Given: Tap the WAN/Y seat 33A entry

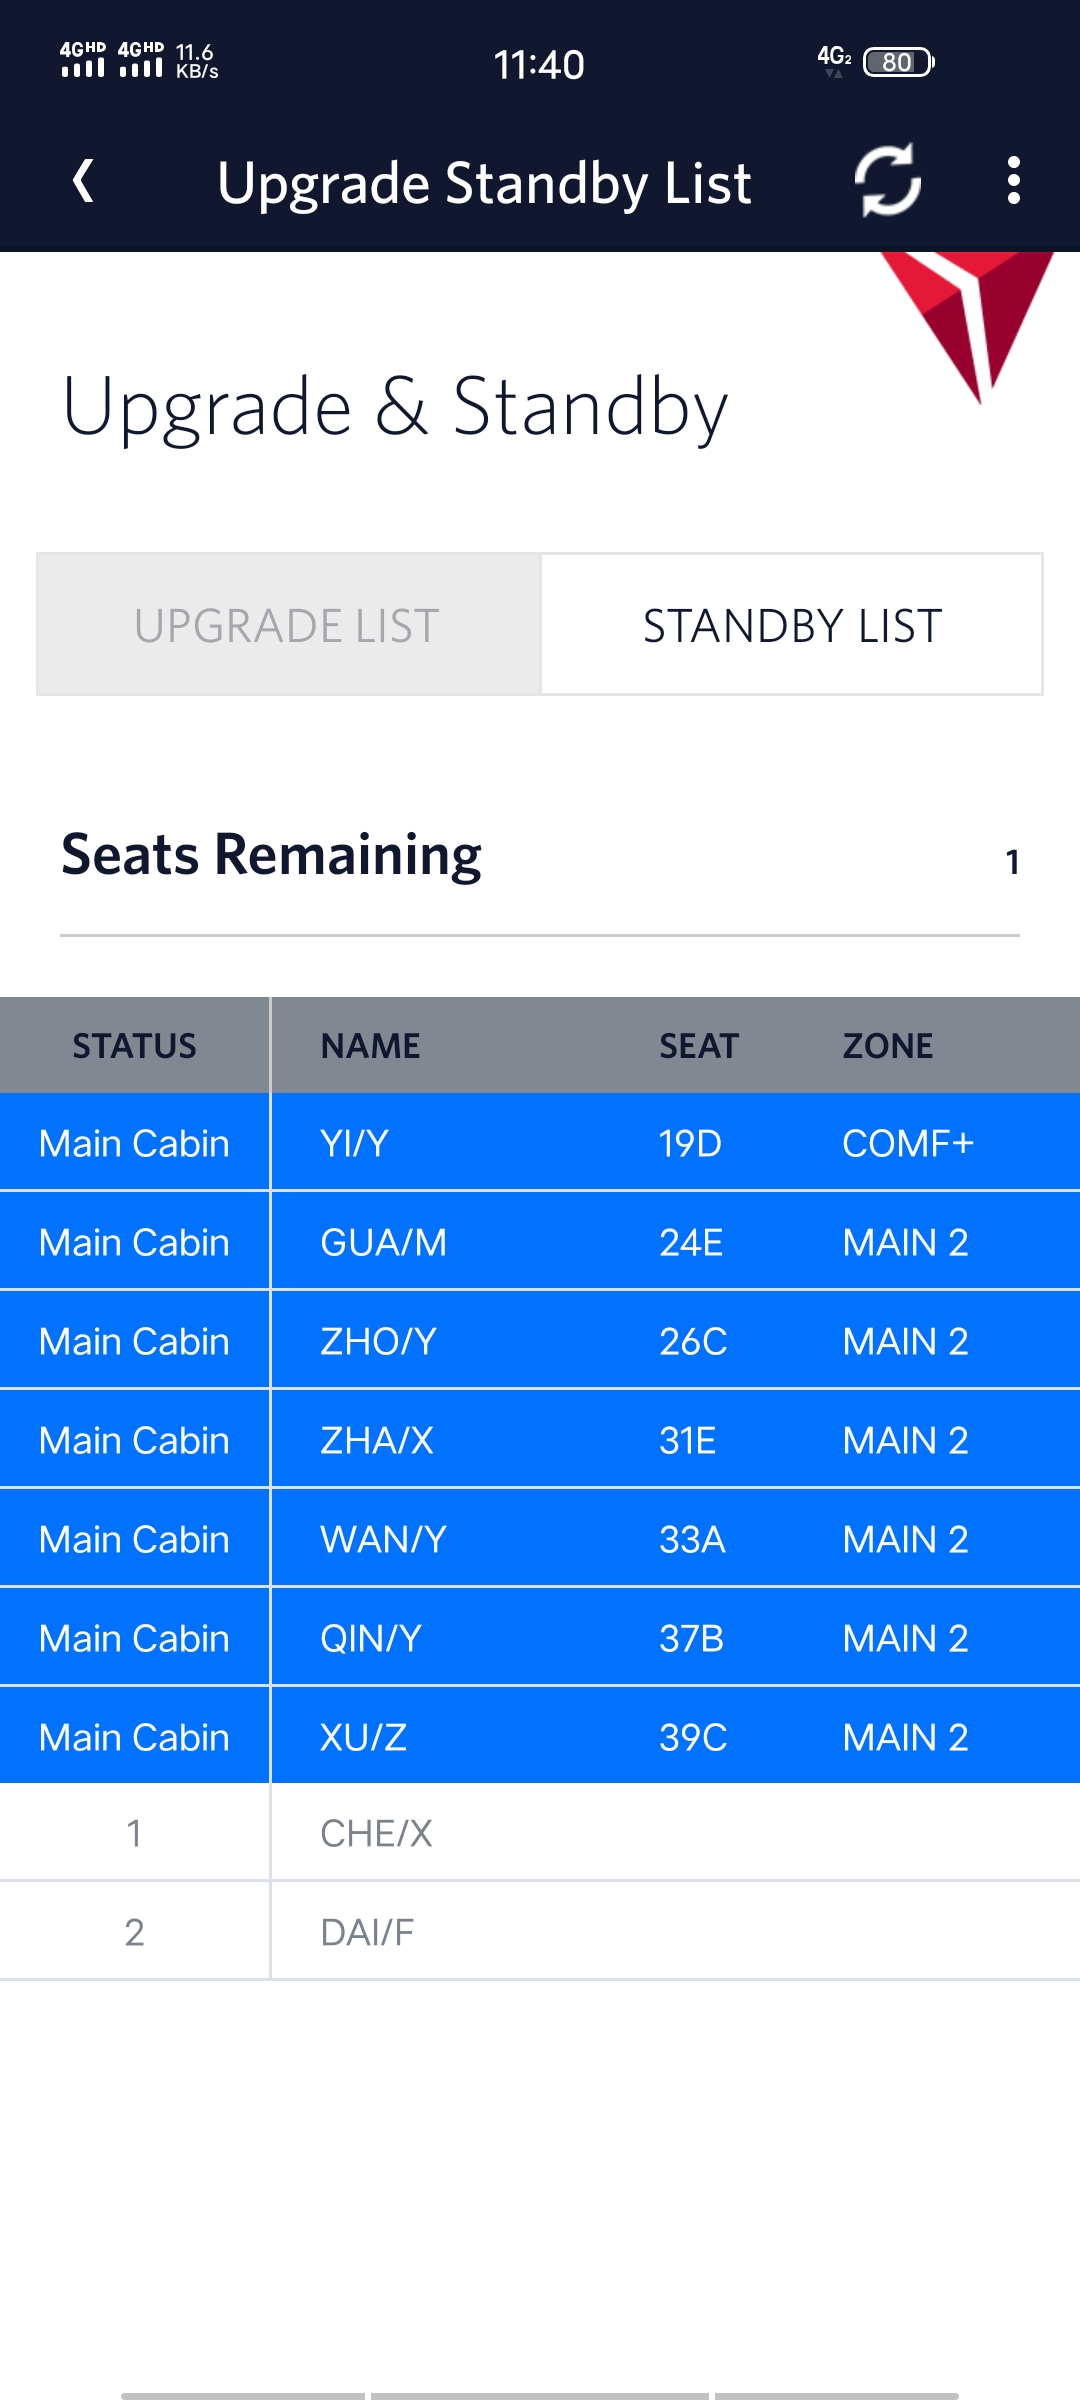Looking at the screenshot, I should point(540,1539).
